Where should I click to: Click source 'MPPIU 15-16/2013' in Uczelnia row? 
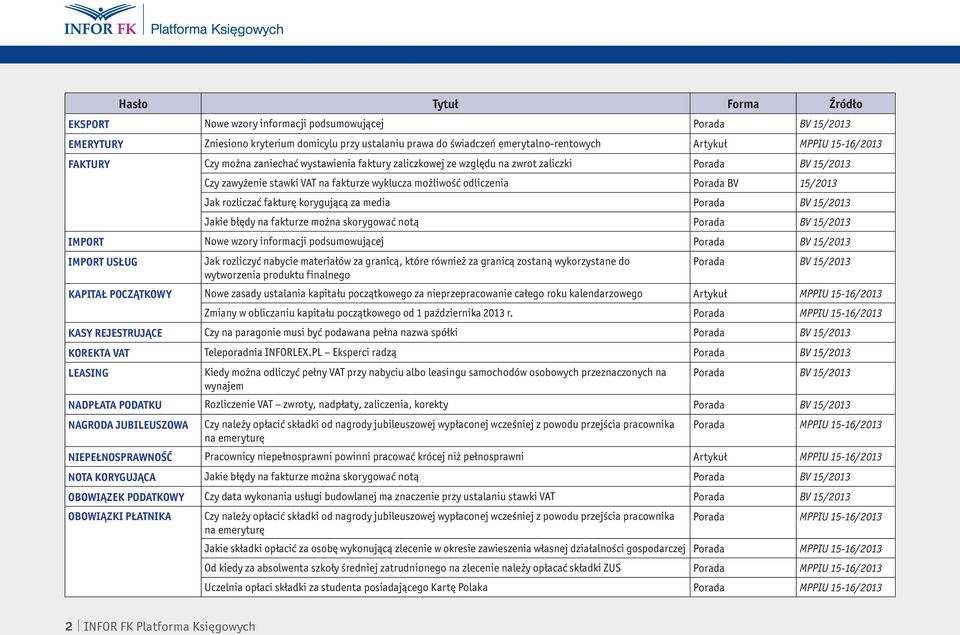pos(841,588)
